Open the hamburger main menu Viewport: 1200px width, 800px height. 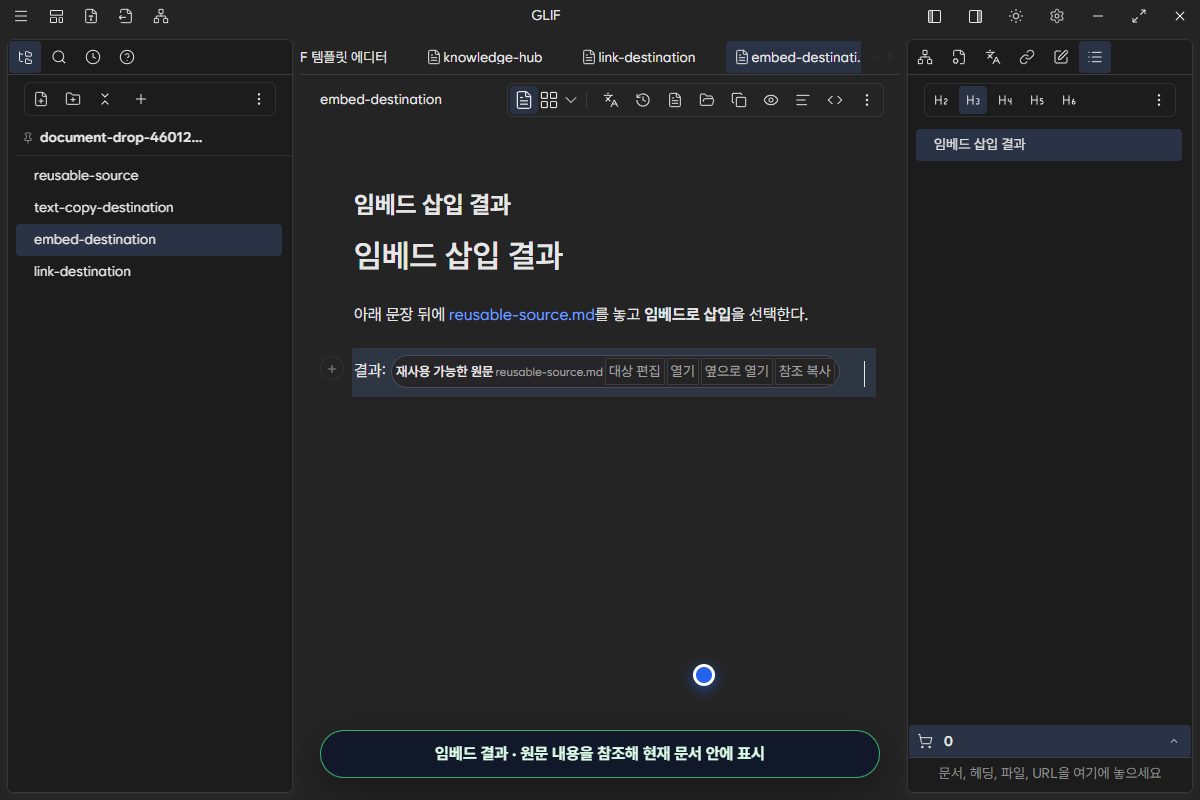coord(21,16)
